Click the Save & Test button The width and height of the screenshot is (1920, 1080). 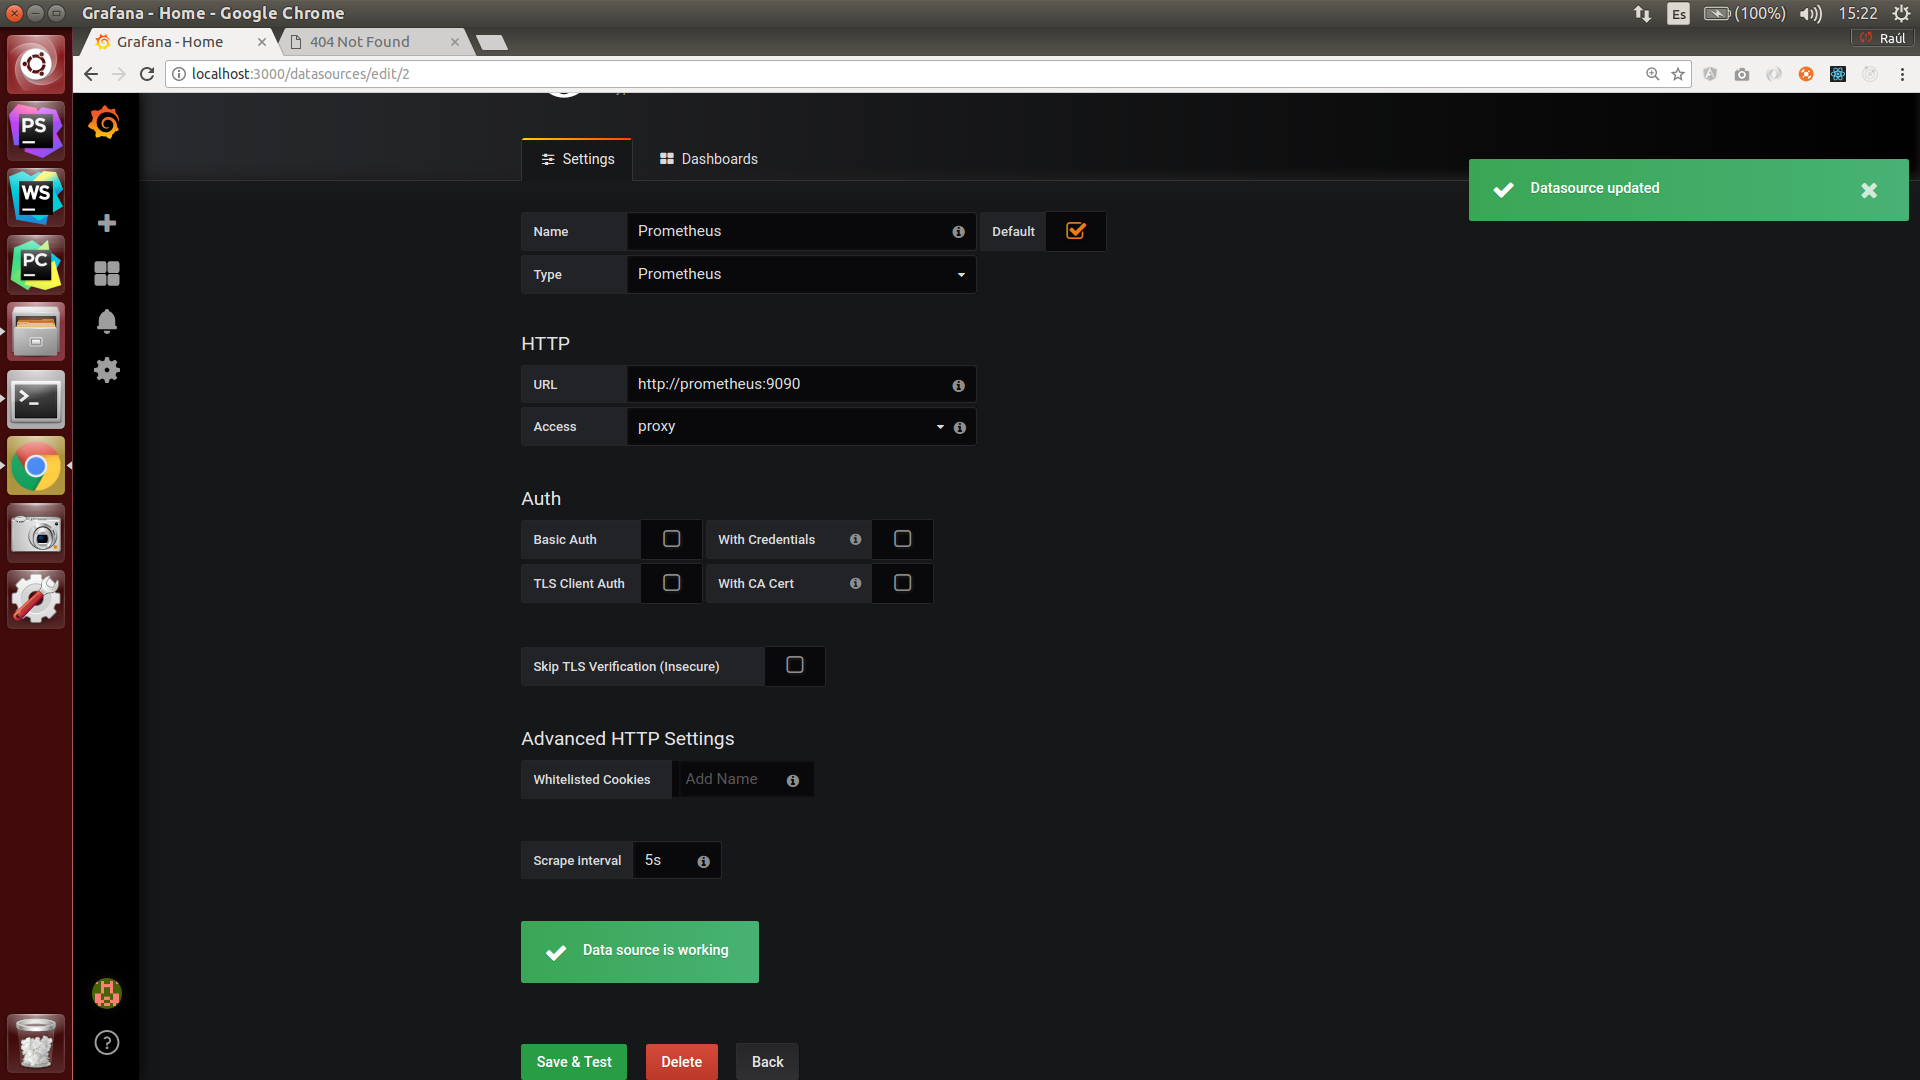tap(573, 1062)
